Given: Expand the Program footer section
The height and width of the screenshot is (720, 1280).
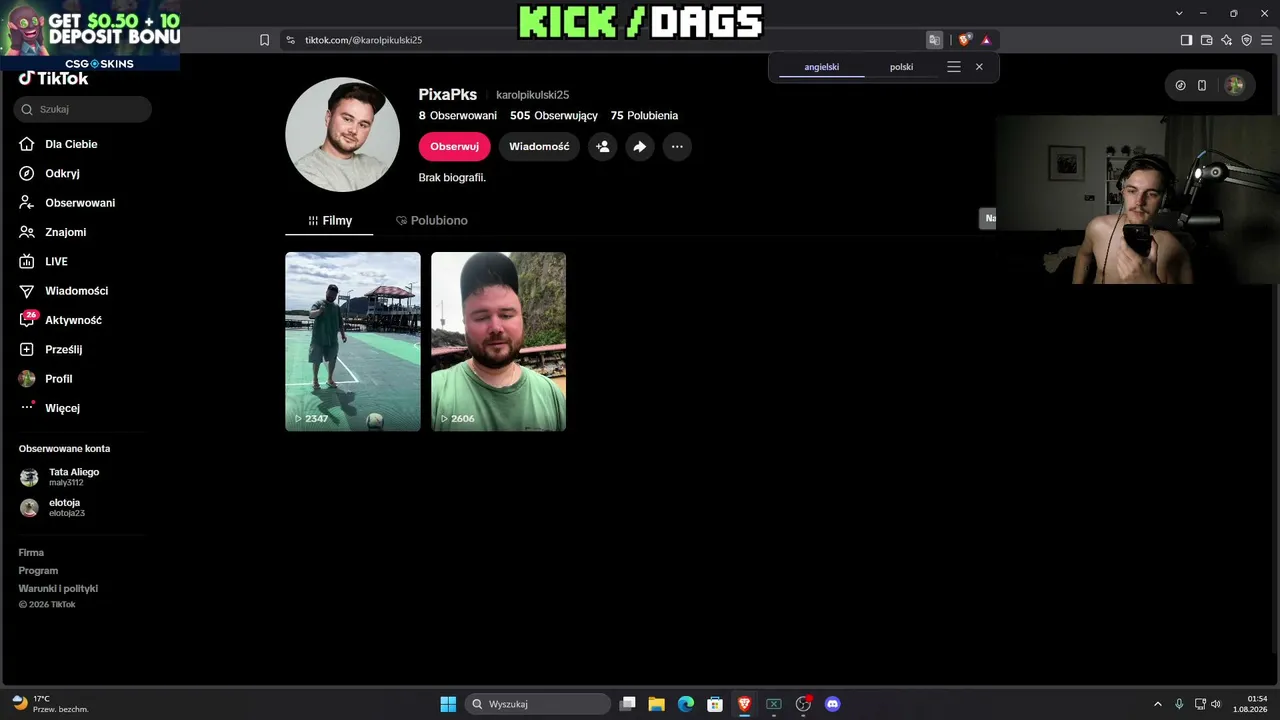Looking at the screenshot, I should point(38,570).
